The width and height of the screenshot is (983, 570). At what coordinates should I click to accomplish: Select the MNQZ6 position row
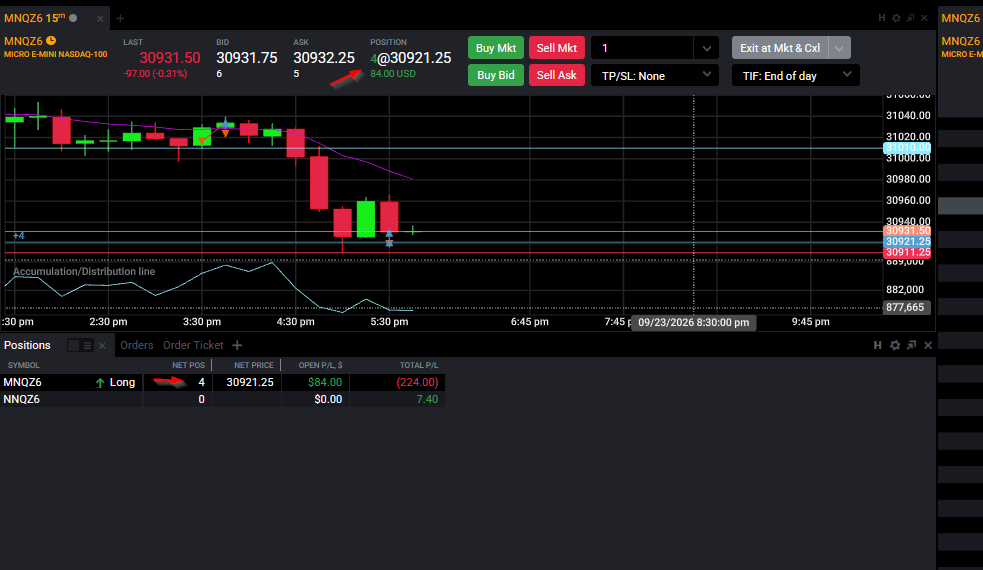pyautogui.click(x=223, y=383)
